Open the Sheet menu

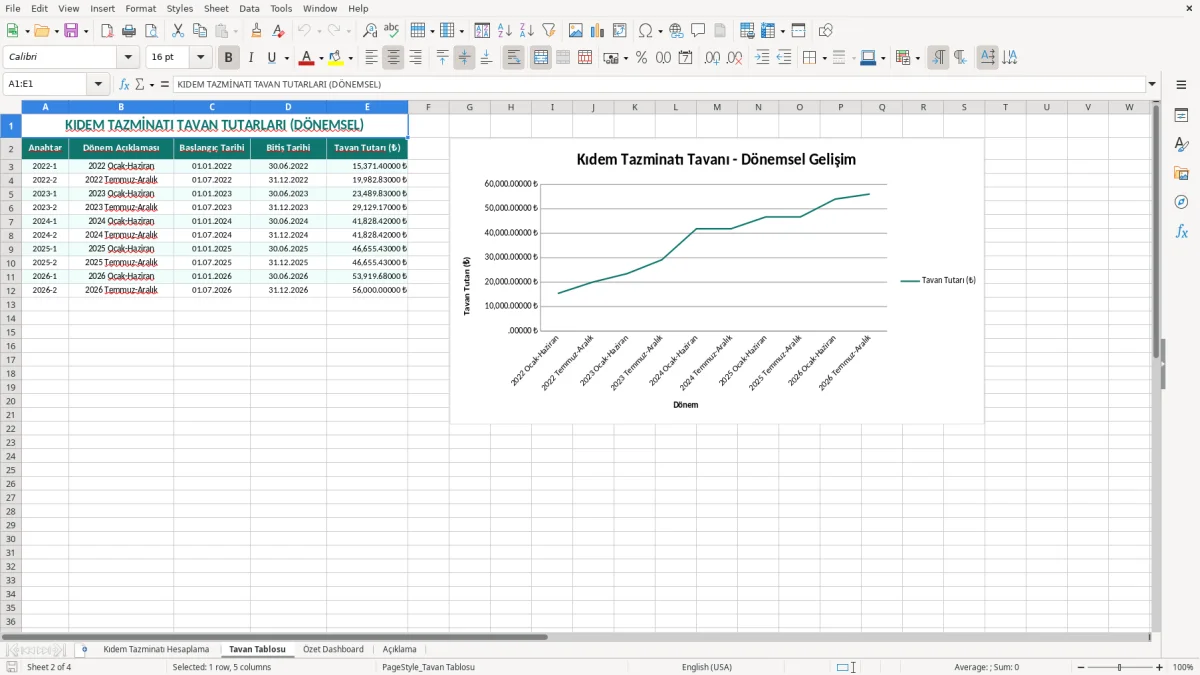(216, 8)
